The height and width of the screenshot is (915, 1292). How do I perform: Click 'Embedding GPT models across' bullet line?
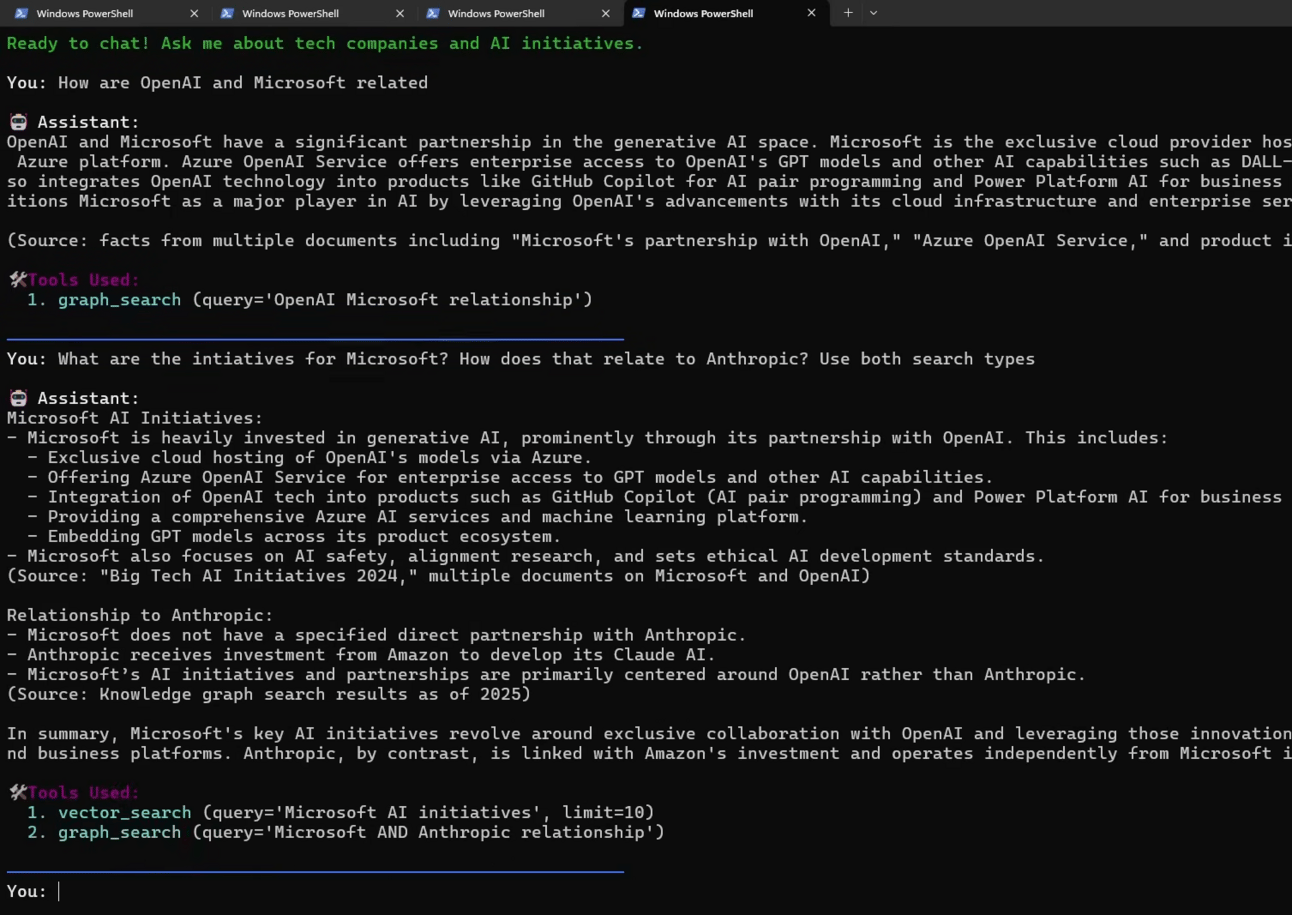294,536
